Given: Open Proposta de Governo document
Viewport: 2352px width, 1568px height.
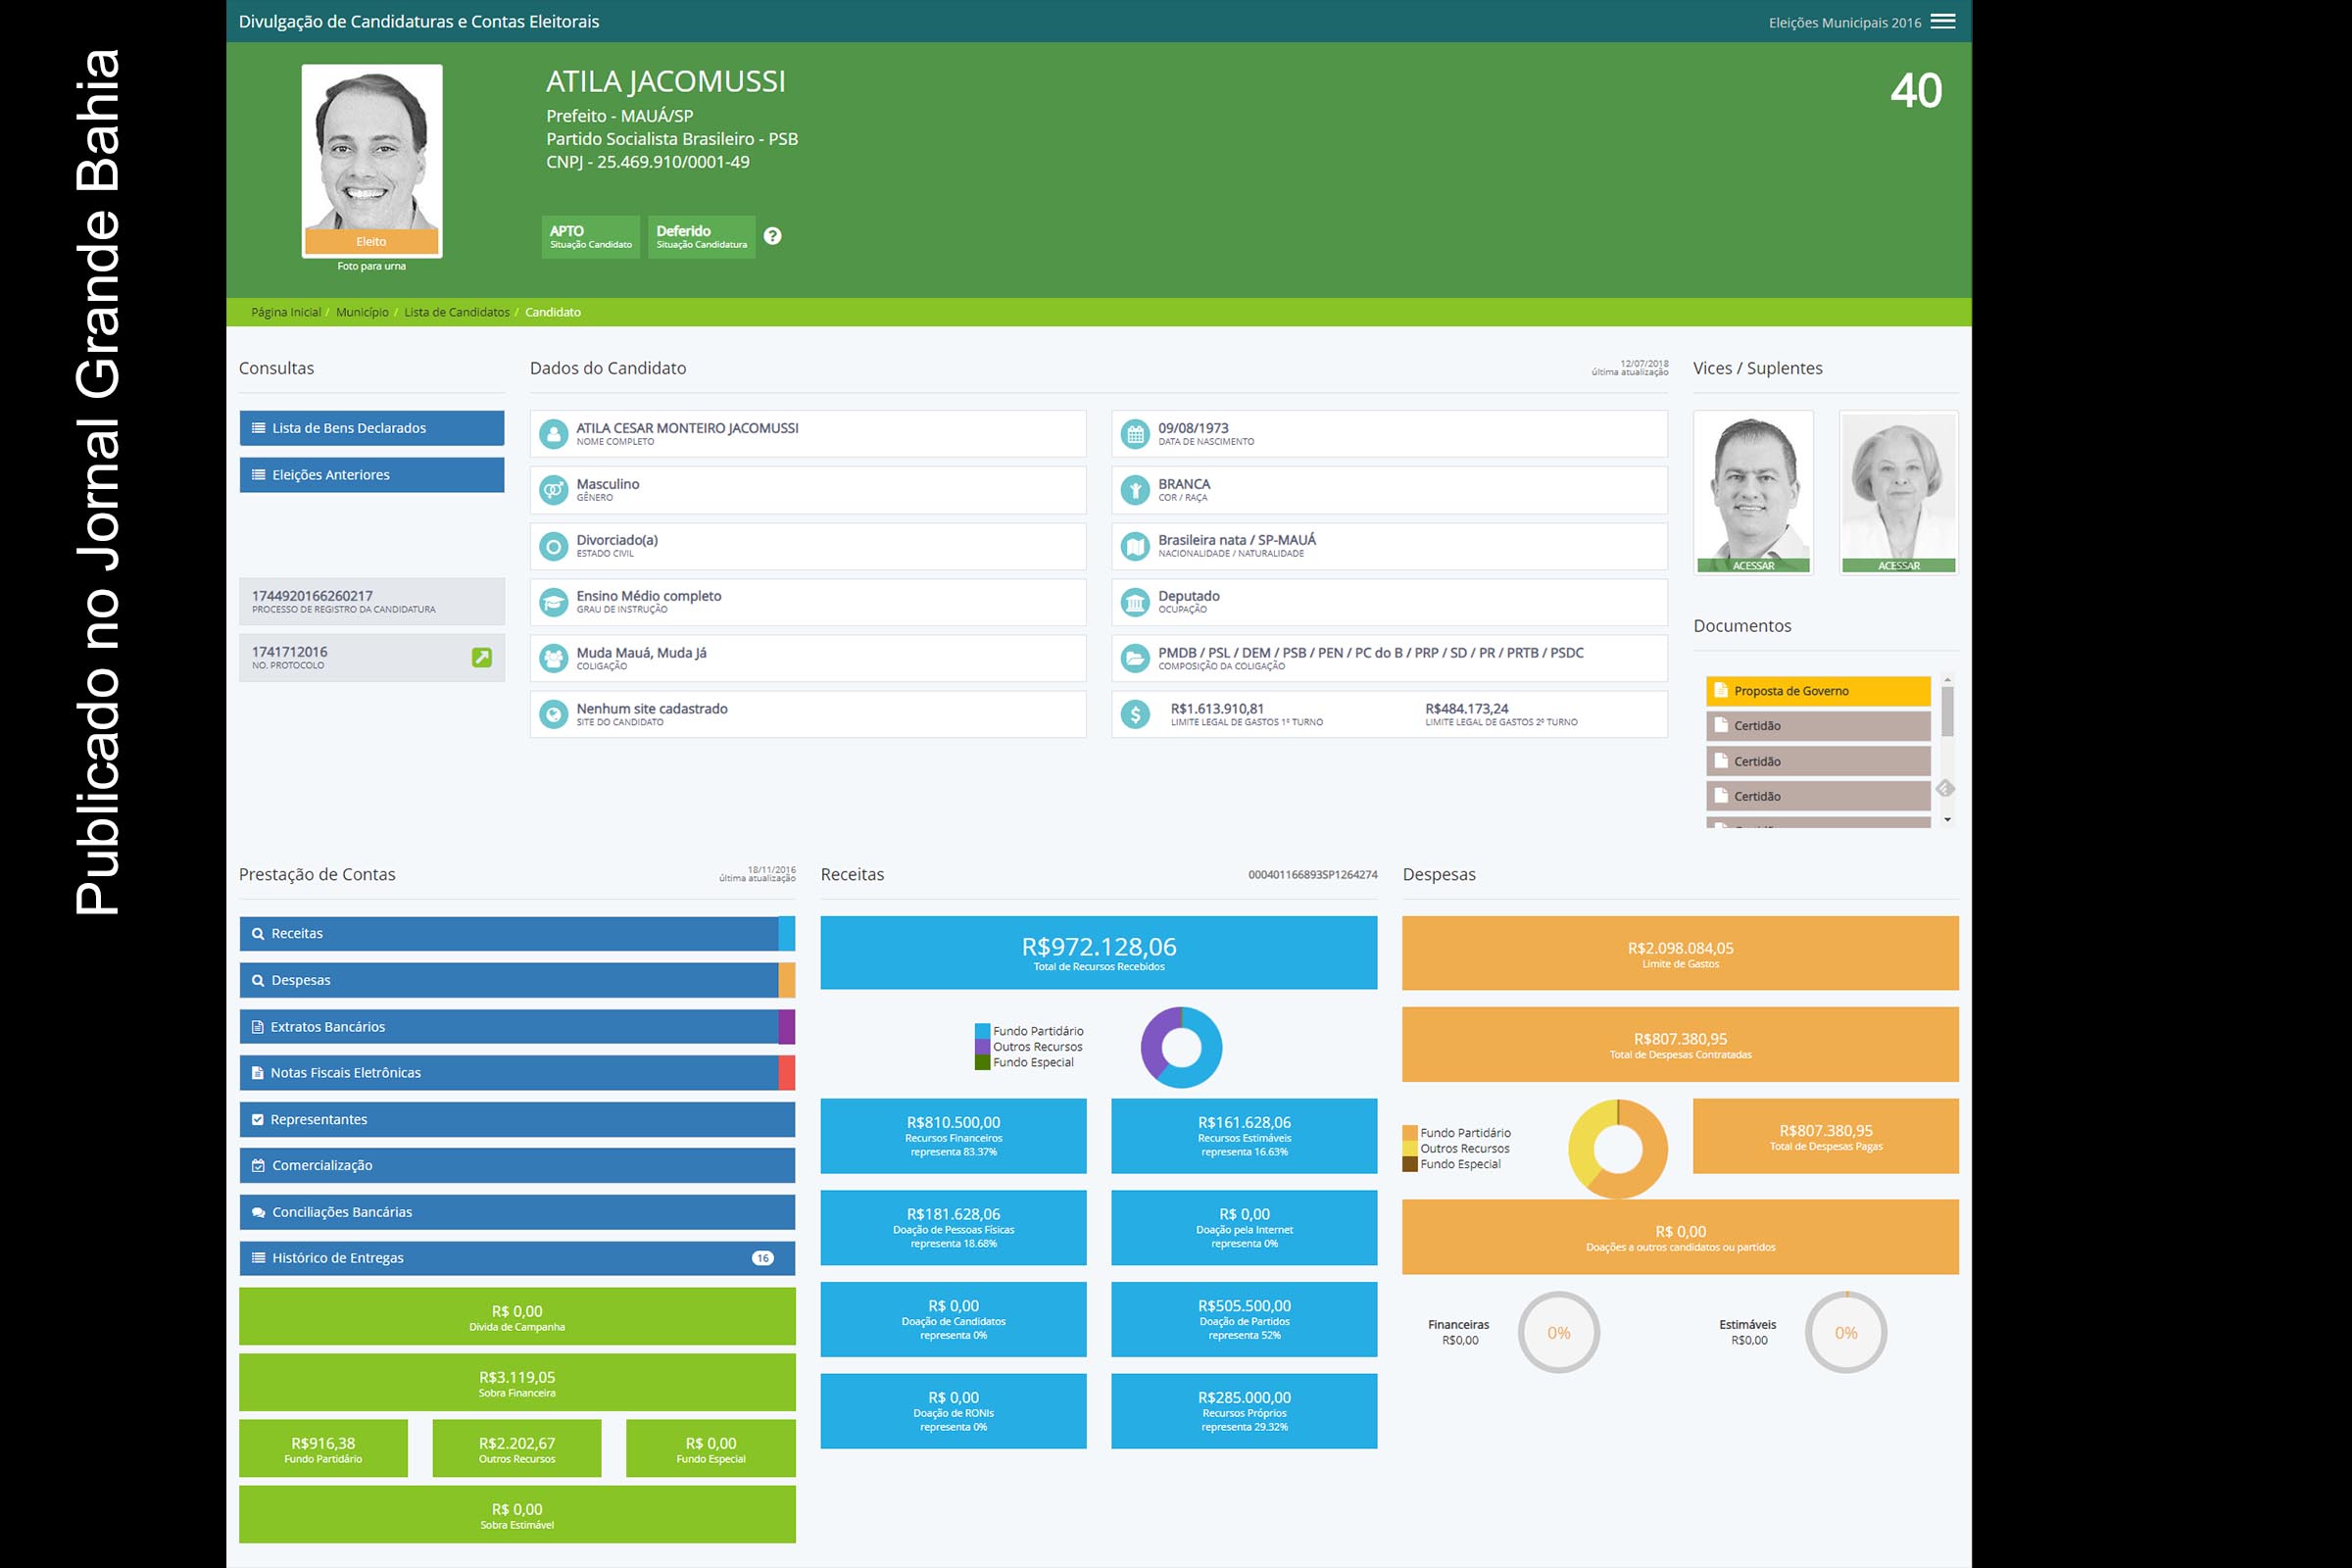Looking at the screenshot, I should pos(1816,691).
